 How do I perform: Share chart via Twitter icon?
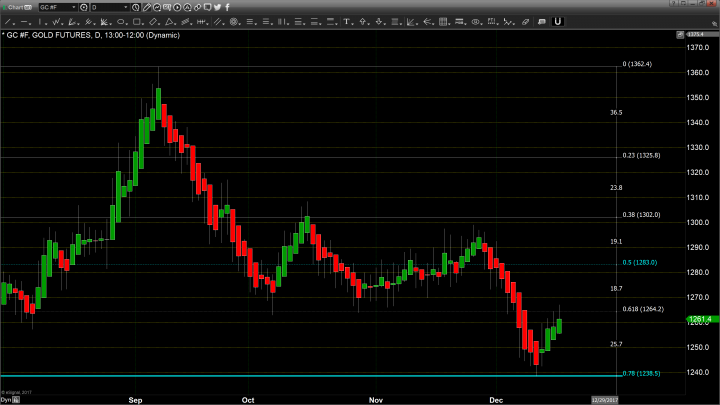pos(217,7)
